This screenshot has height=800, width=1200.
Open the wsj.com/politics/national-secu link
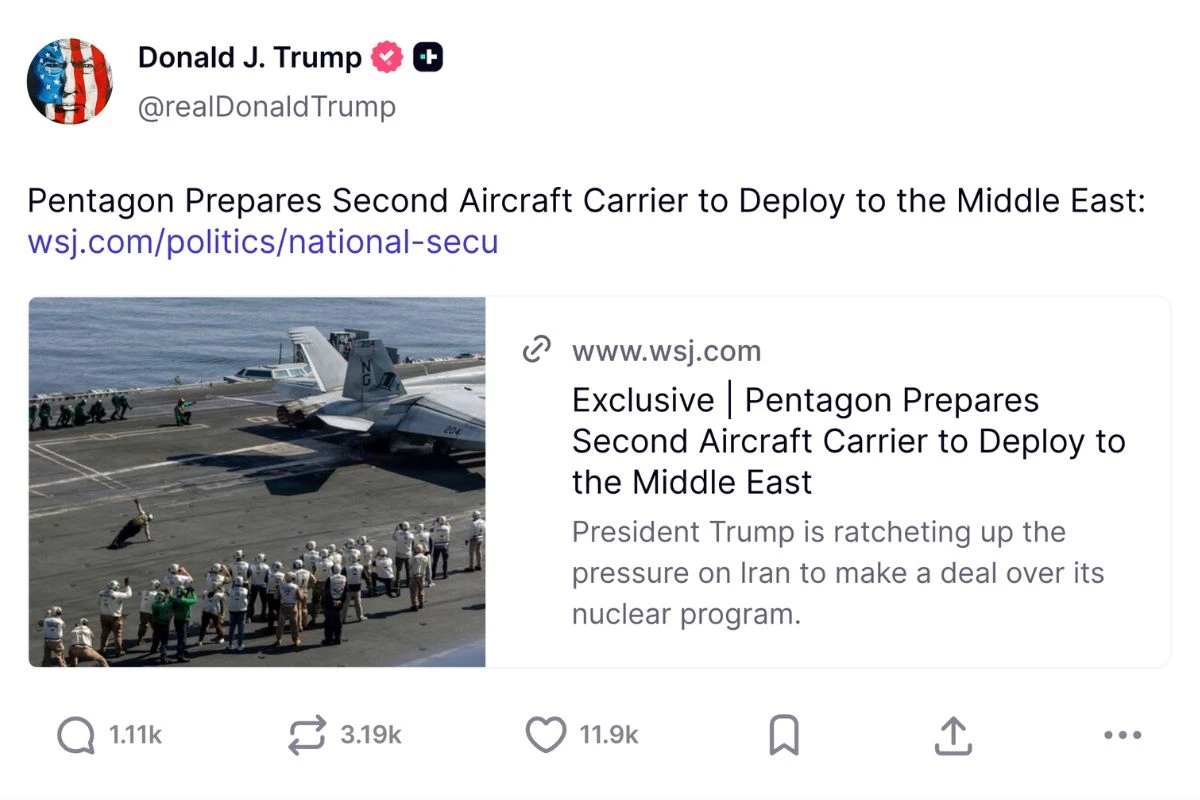[262, 242]
